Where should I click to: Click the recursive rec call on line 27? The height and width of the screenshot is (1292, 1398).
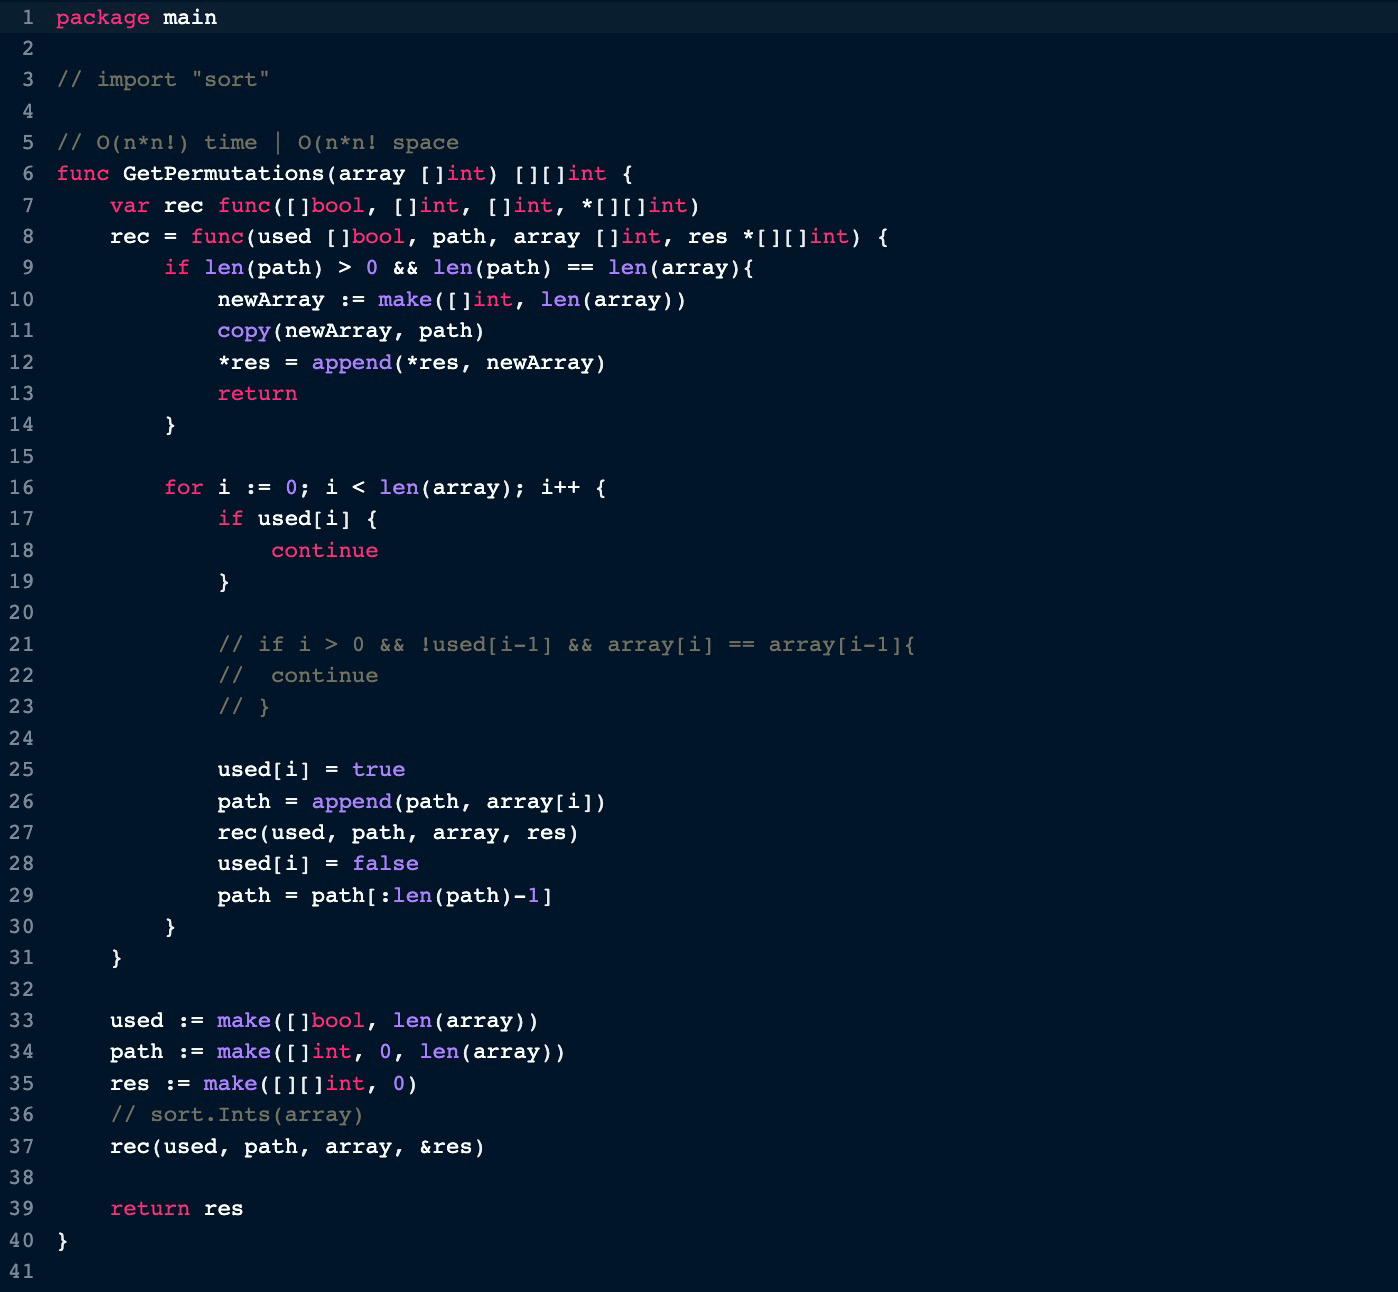tap(237, 833)
